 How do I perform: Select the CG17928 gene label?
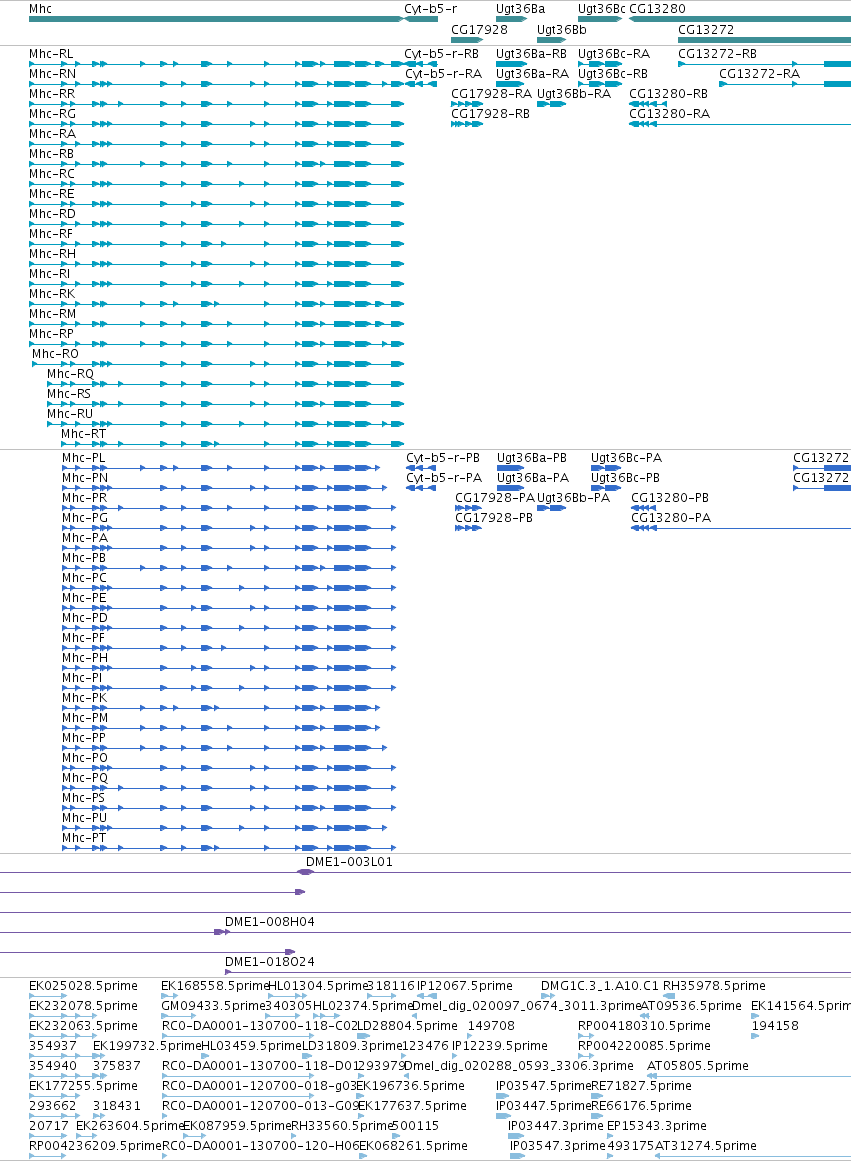tap(479, 30)
